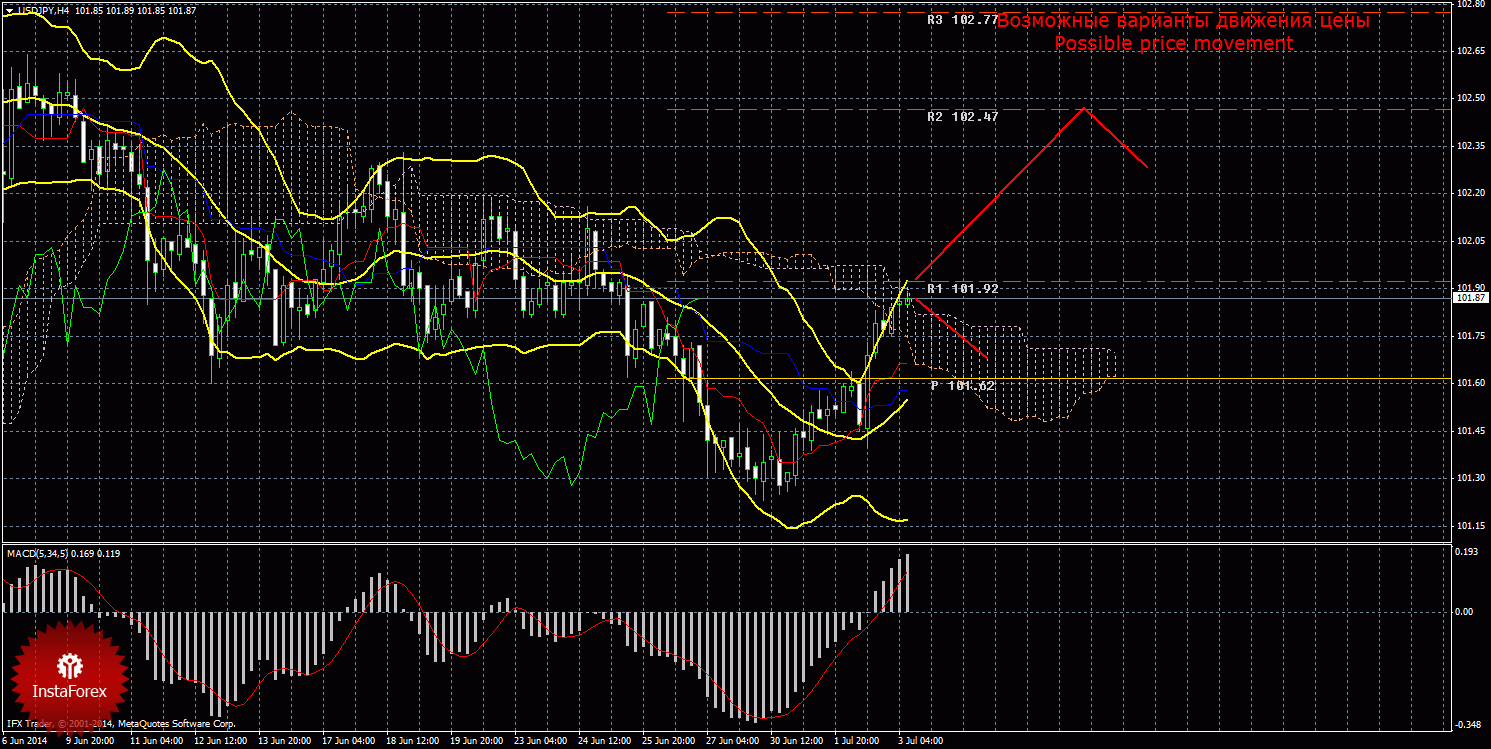Image resolution: width=1491 pixels, height=749 pixels.
Task: Click the 101.90 price axis label
Action: [1469, 287]
